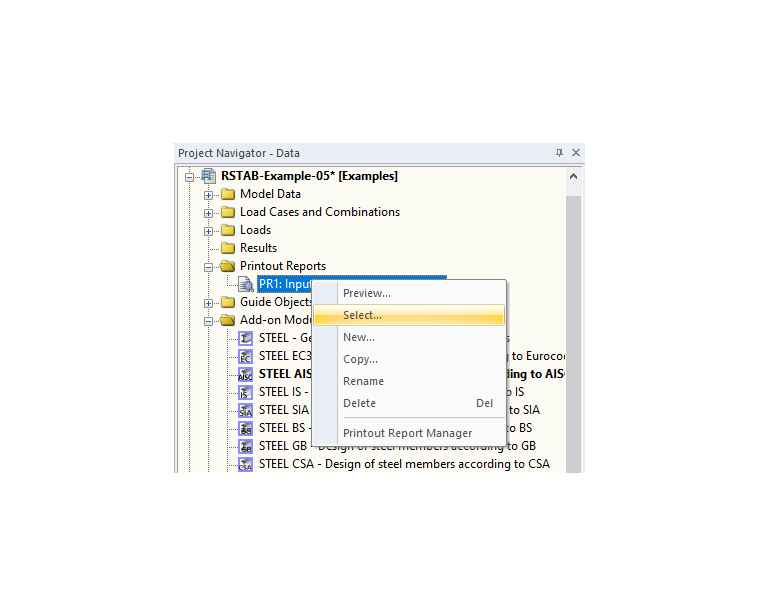The image size is (760, 616).
Task: Select the Add-on Modules tree label
Action: coord(276,320)
